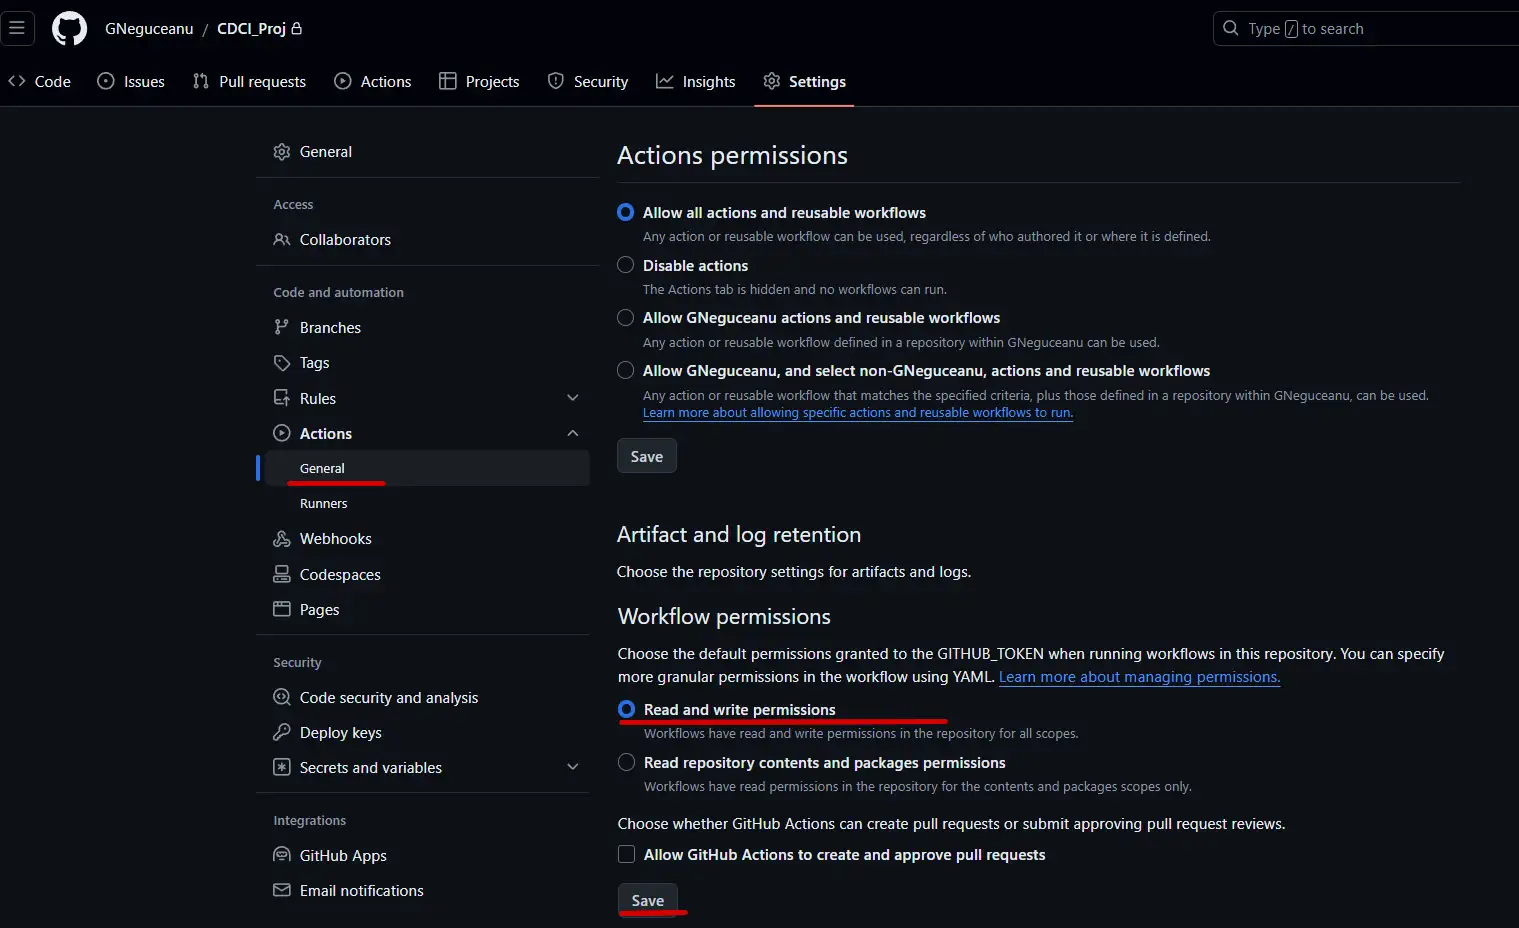Expand the Rules section chevron
Screen dimensions: 1519x928
572,397
